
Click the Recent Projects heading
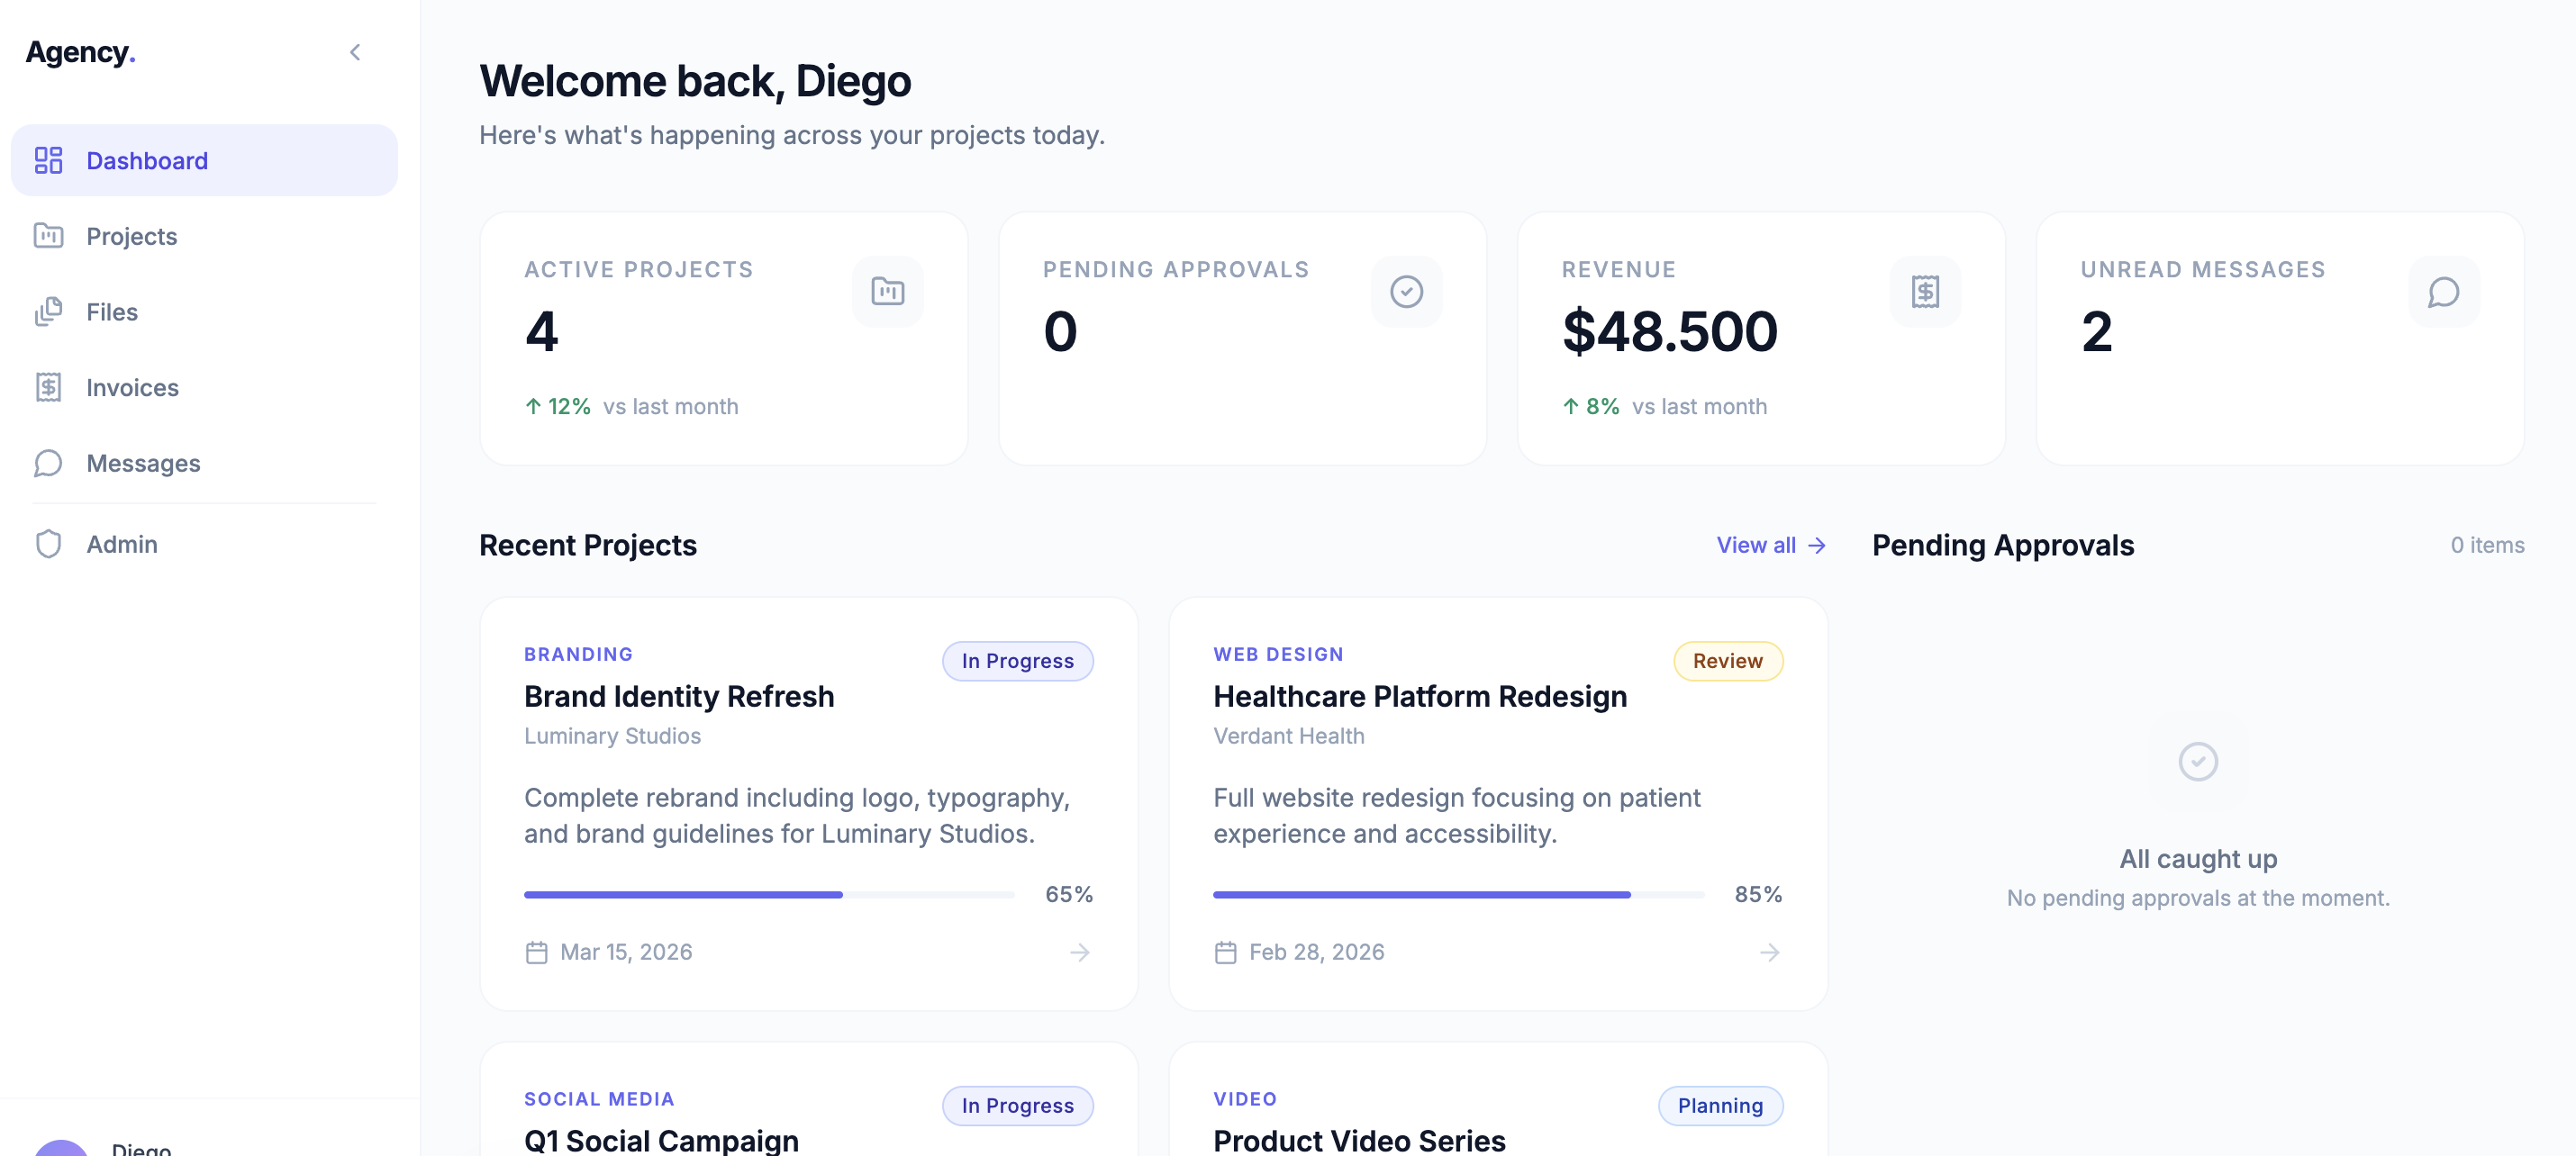pyautogui.click(x=588, y=545)
